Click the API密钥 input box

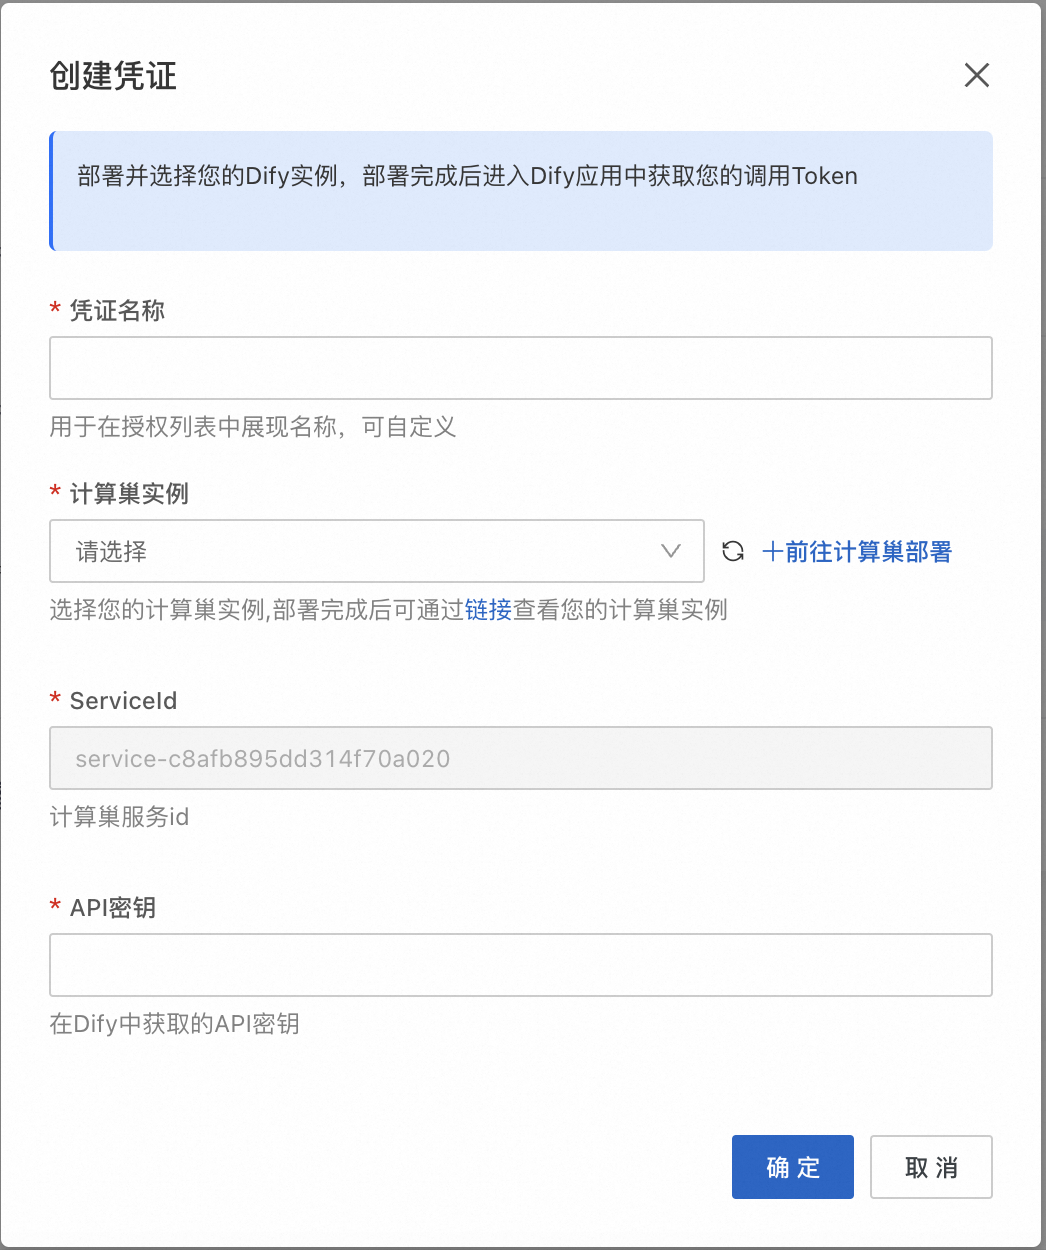tap(520, 965)
